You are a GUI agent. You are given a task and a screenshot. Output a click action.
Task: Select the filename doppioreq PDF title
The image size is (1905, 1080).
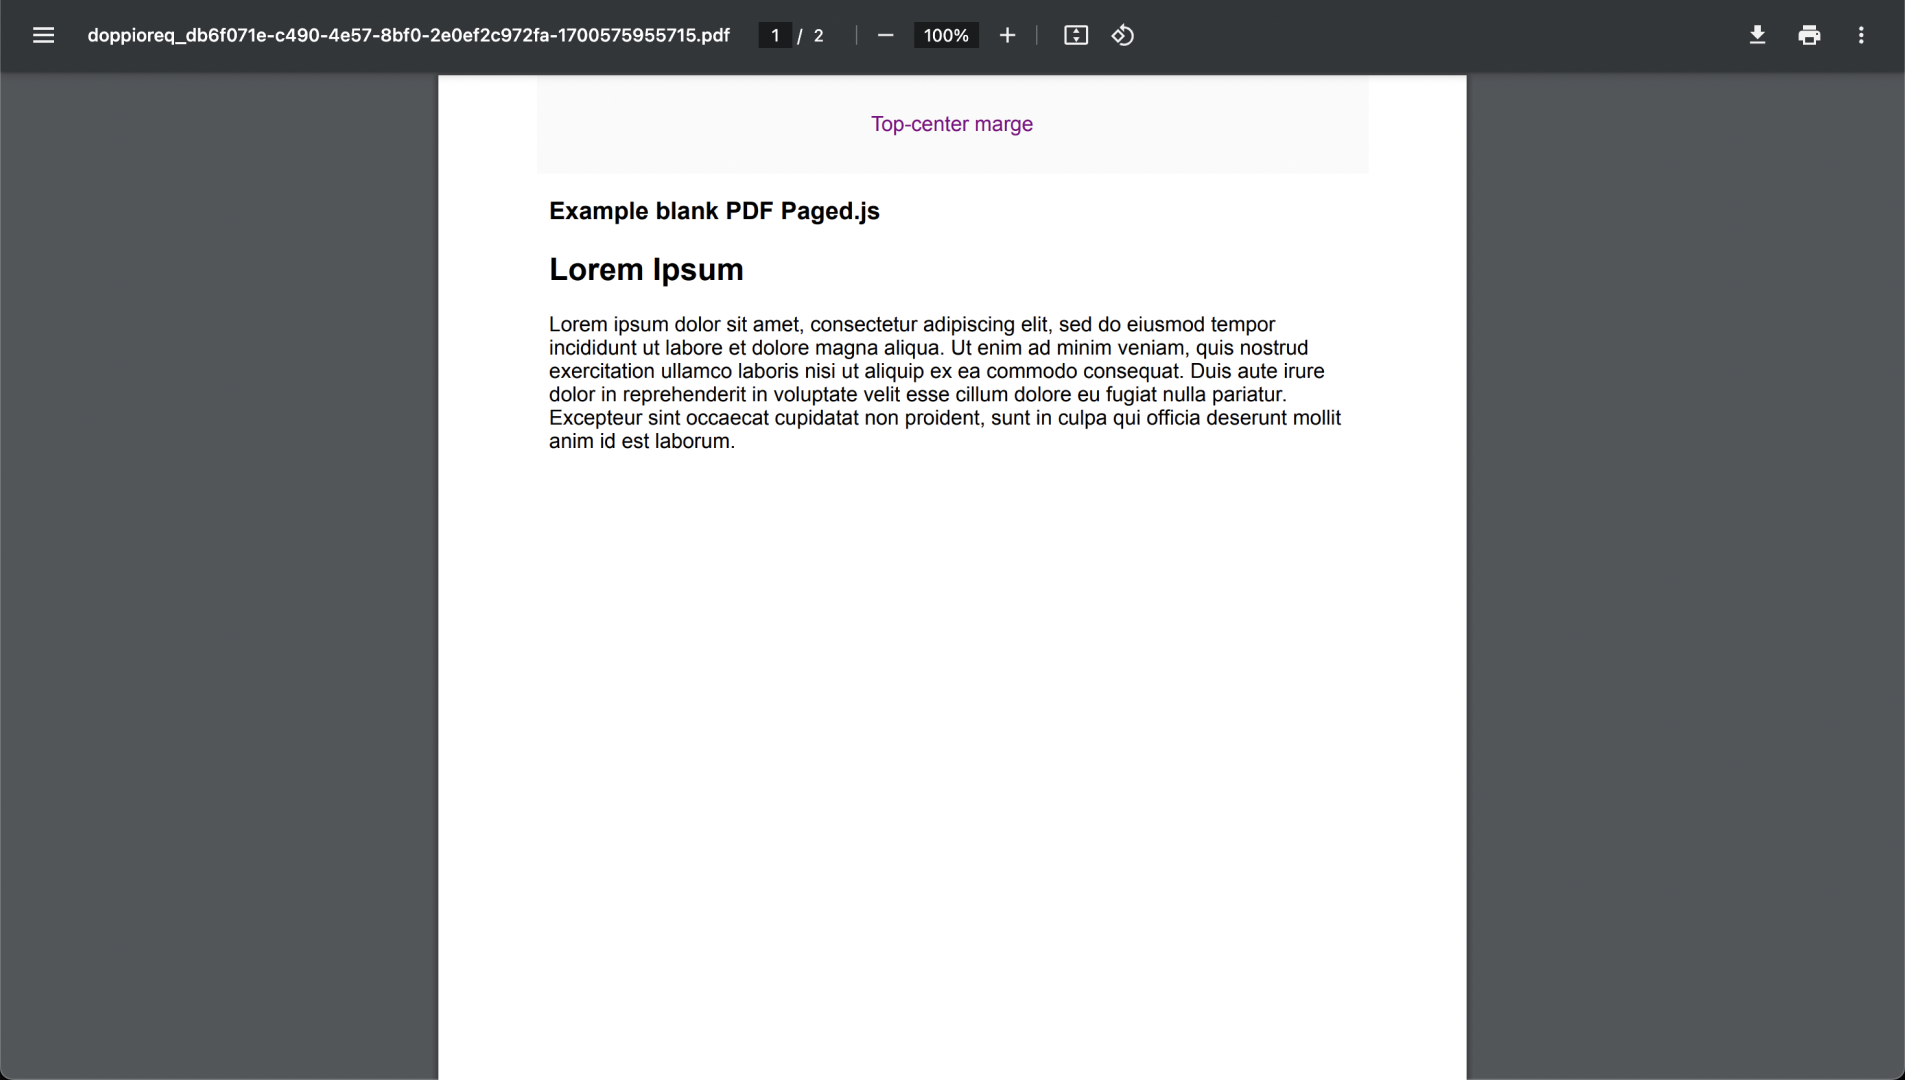(408, 35)
